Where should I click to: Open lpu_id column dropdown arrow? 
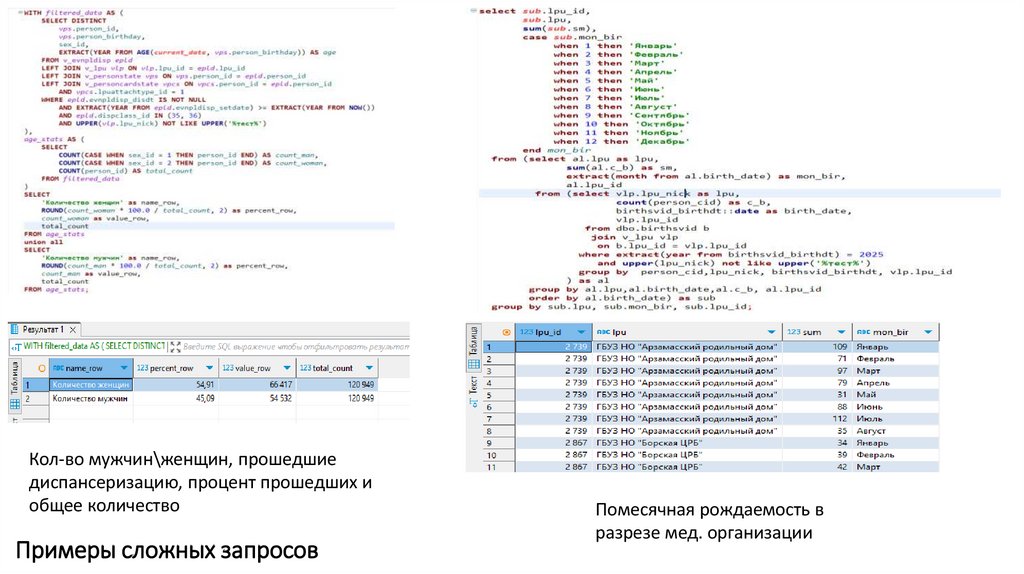[x=581, y=332]
